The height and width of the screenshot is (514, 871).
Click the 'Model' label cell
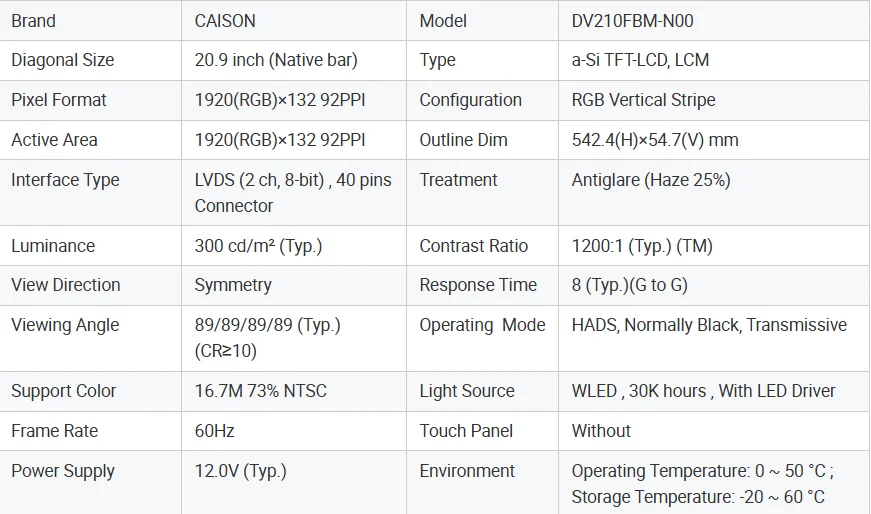(x=443, y=21)
